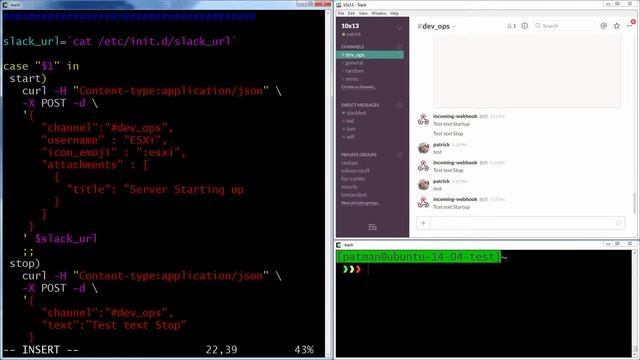Screen dimensions: 640x360
Task: Click the bash icon in the vim window title
Action: 5,4
